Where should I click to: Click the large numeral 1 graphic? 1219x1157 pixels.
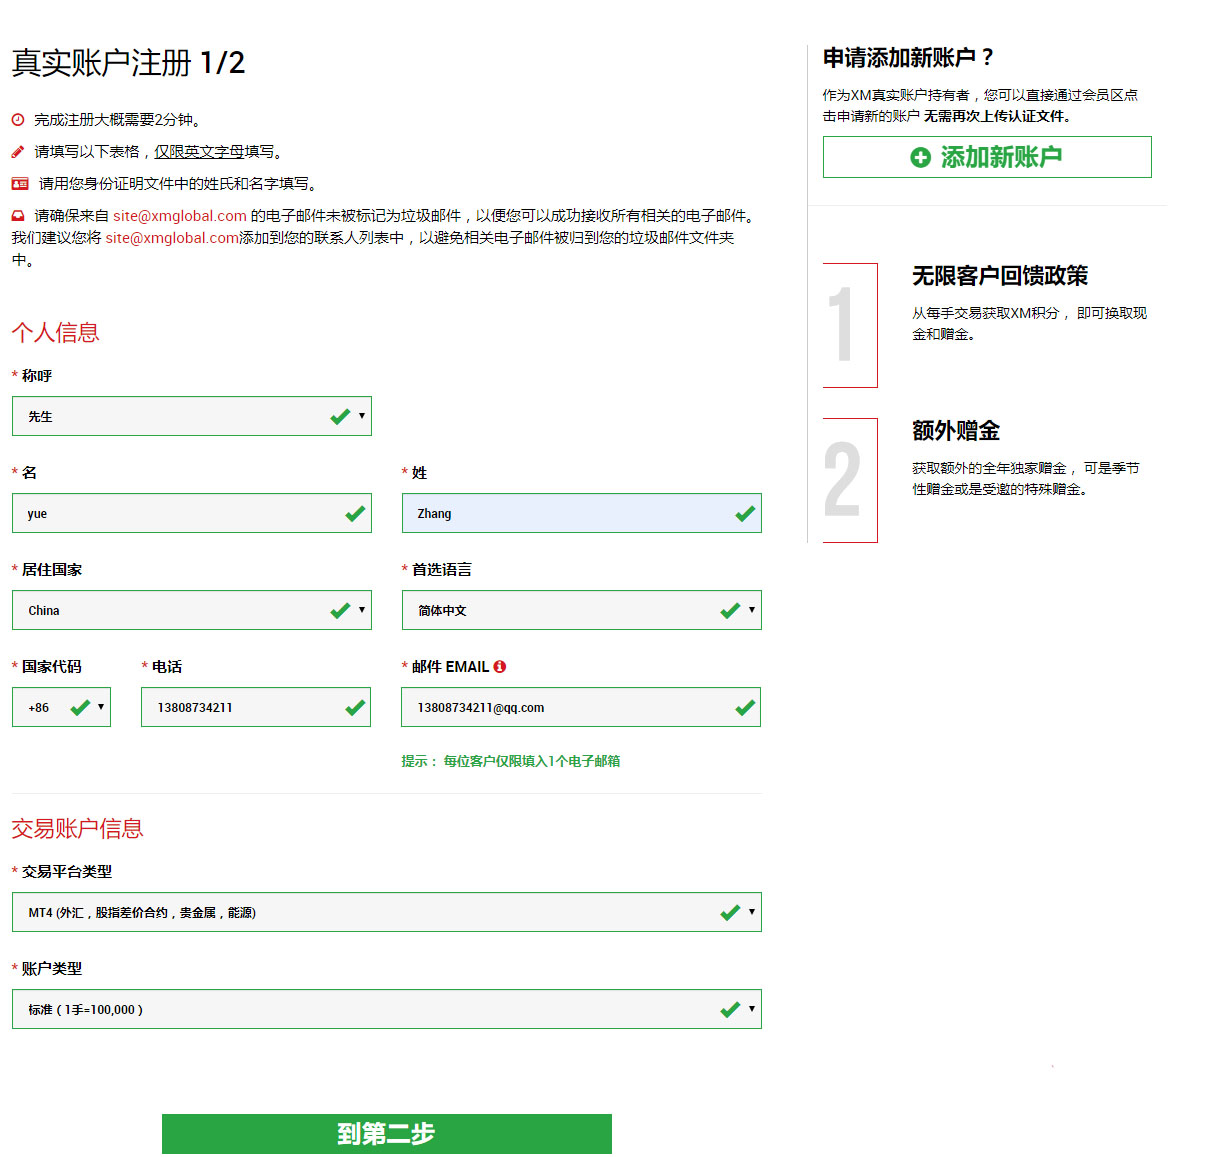pyautogui.click(x=843, y=324)
